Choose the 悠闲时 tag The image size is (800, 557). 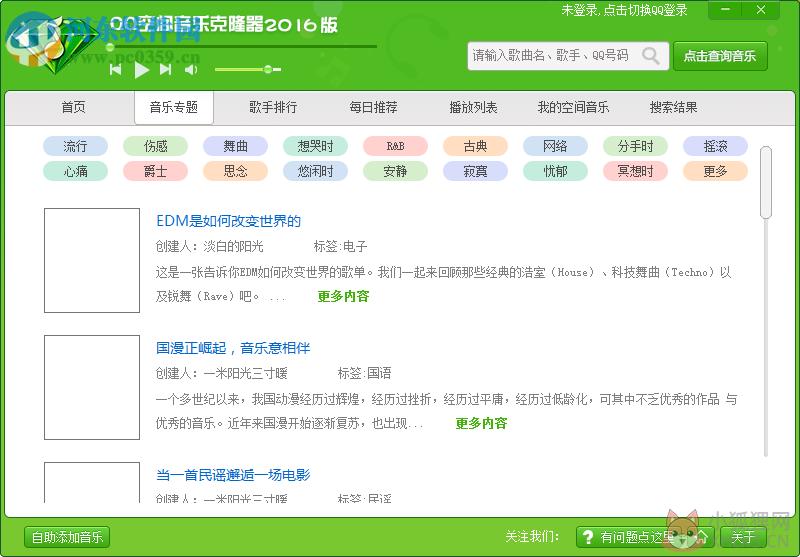click(315, 171)
